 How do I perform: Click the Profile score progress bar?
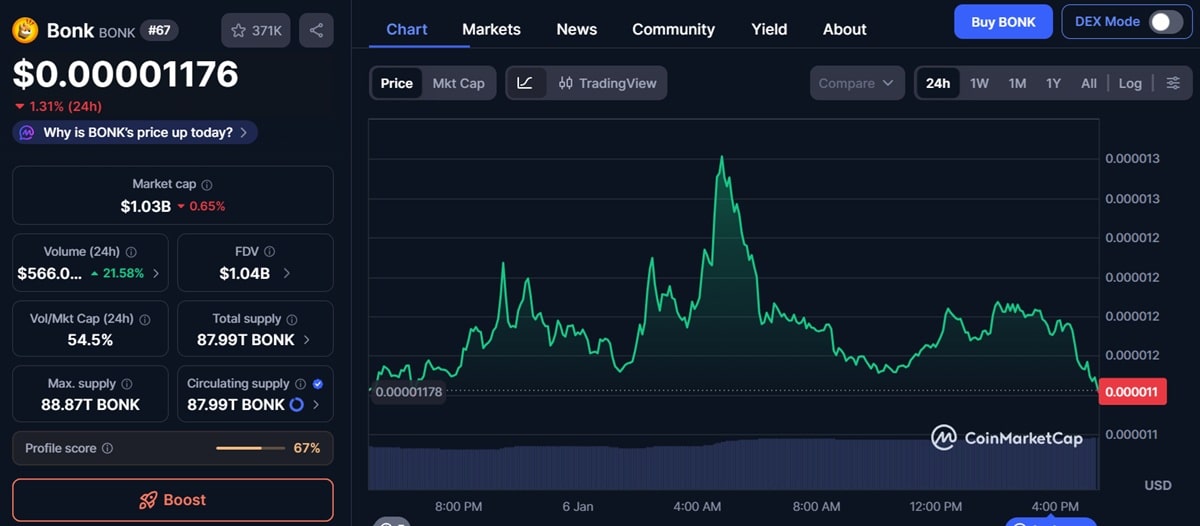coord(250,449)
